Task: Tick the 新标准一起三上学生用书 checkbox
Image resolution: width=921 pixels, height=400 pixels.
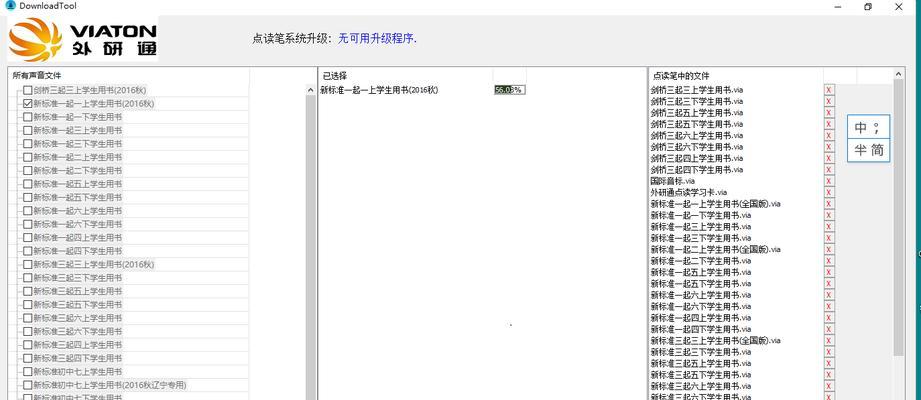Action: [28, 130]
